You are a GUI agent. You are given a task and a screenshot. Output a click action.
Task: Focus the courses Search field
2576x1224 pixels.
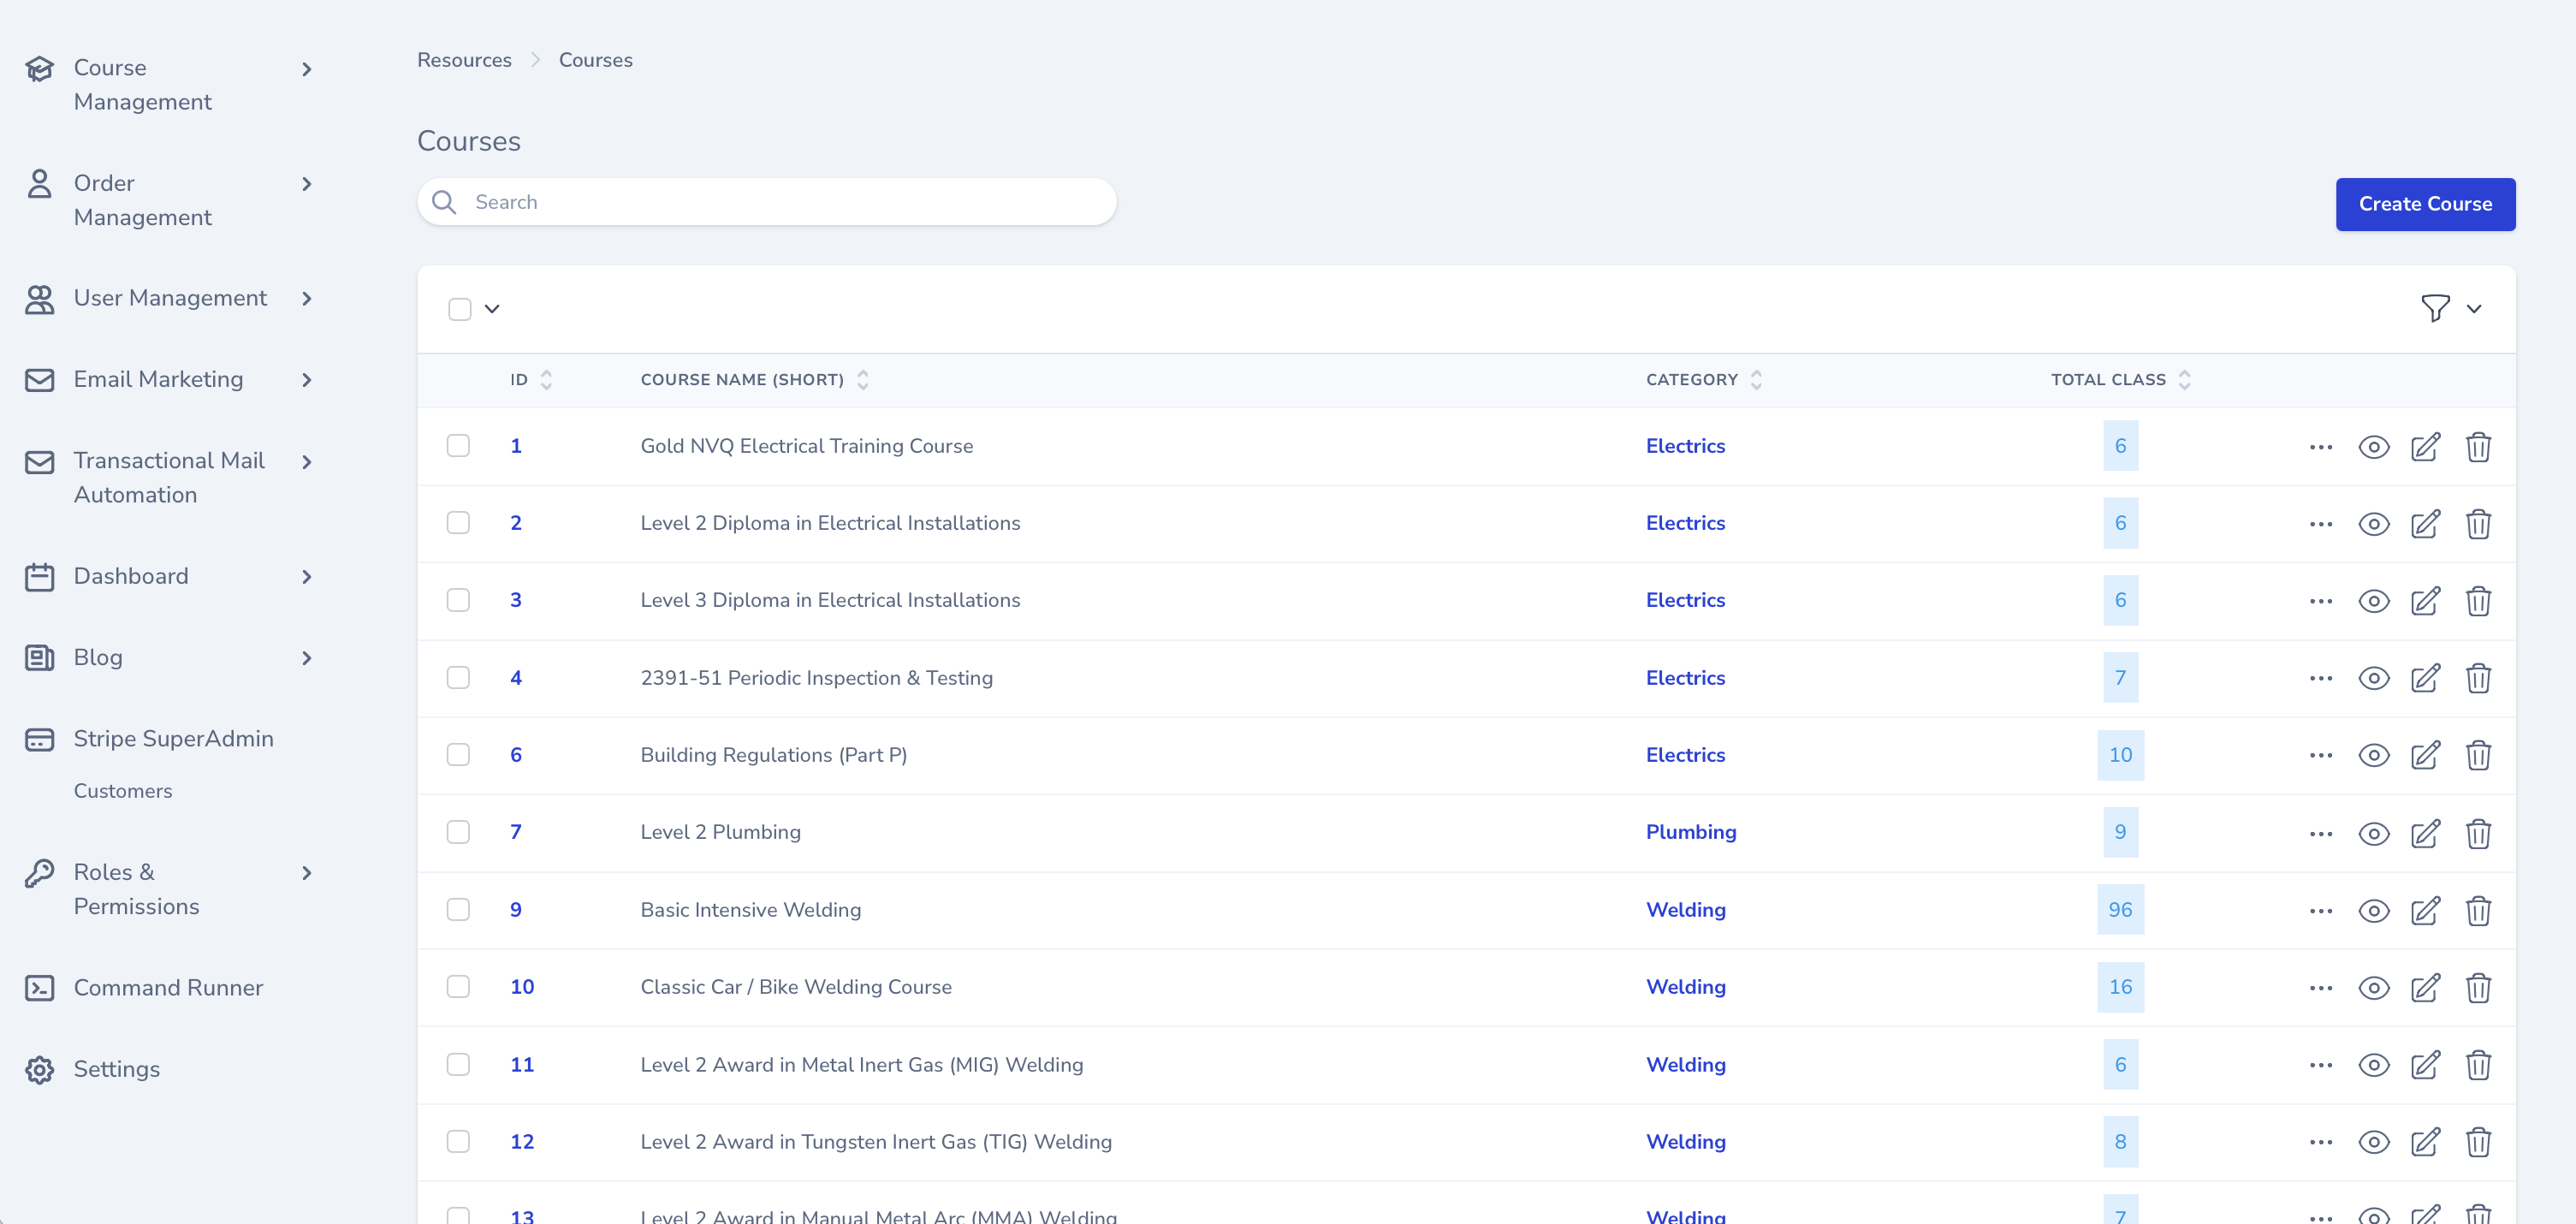(766, 202)
